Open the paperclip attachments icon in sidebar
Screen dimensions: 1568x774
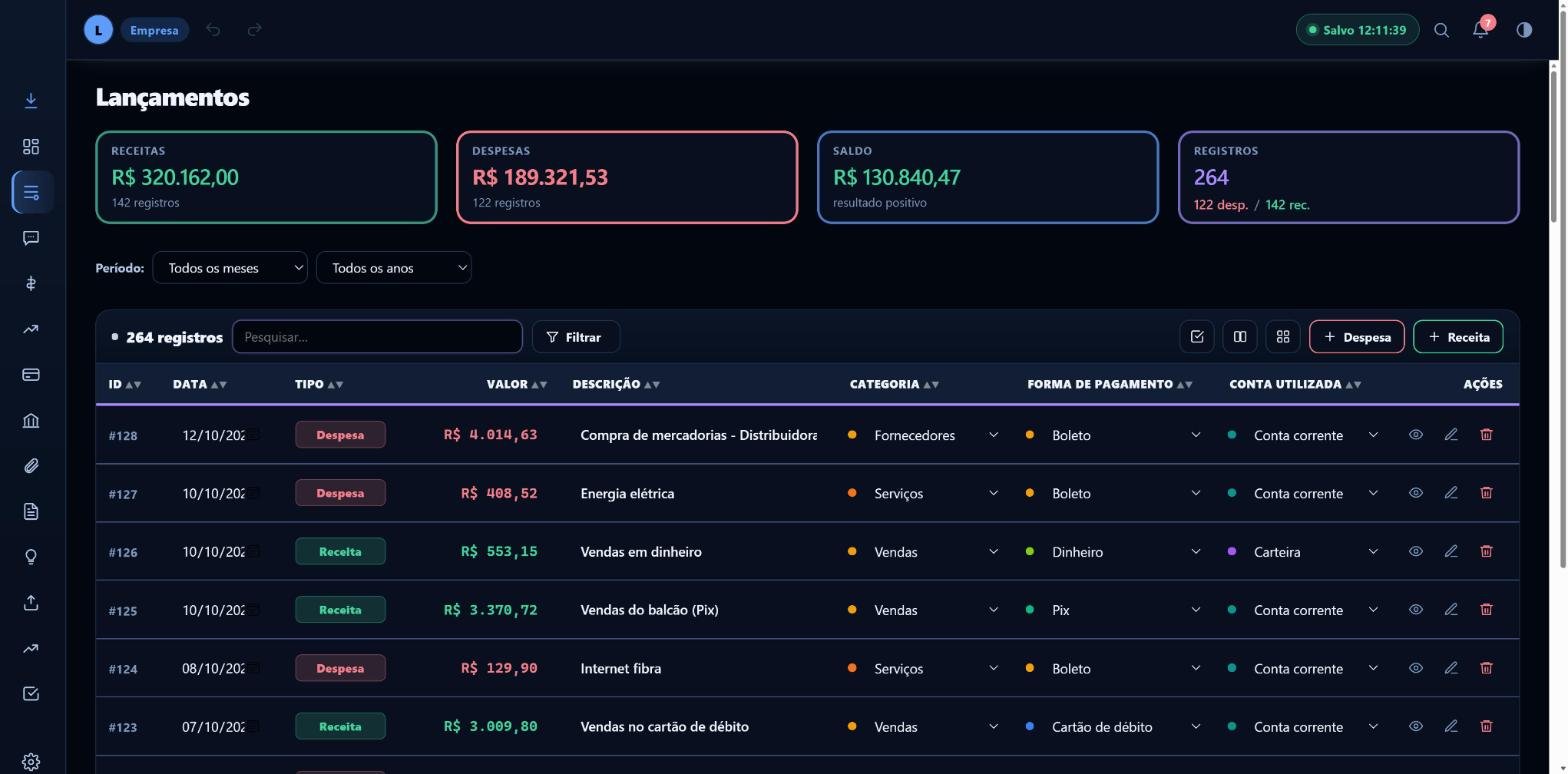[x=31, y=466]
